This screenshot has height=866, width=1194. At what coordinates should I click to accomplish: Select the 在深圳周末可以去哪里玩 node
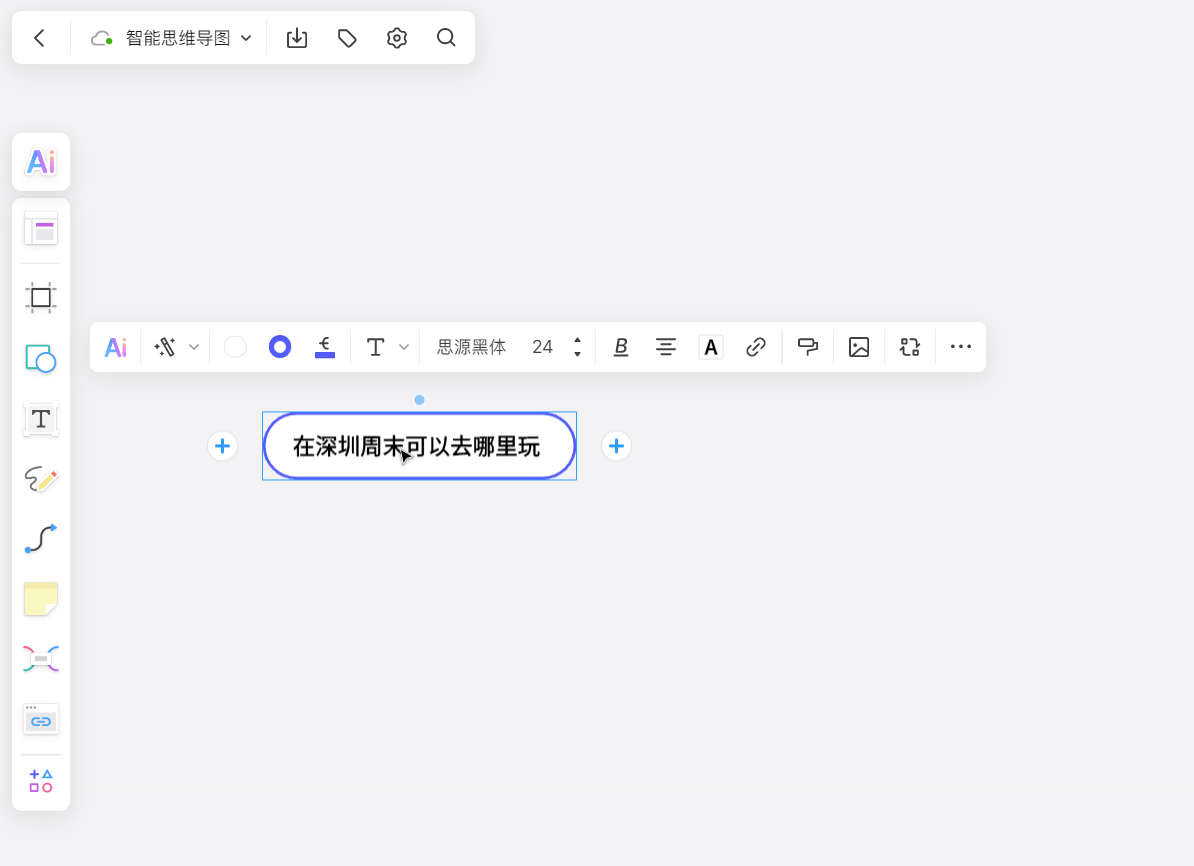420,446
